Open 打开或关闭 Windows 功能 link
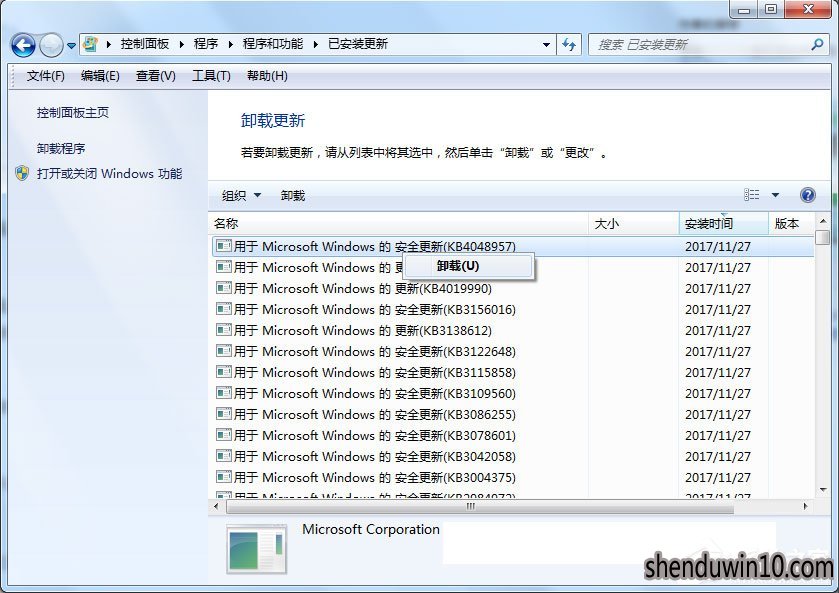Image resolution: width=839 pixels, height=593 pixels. pos(109,173)
